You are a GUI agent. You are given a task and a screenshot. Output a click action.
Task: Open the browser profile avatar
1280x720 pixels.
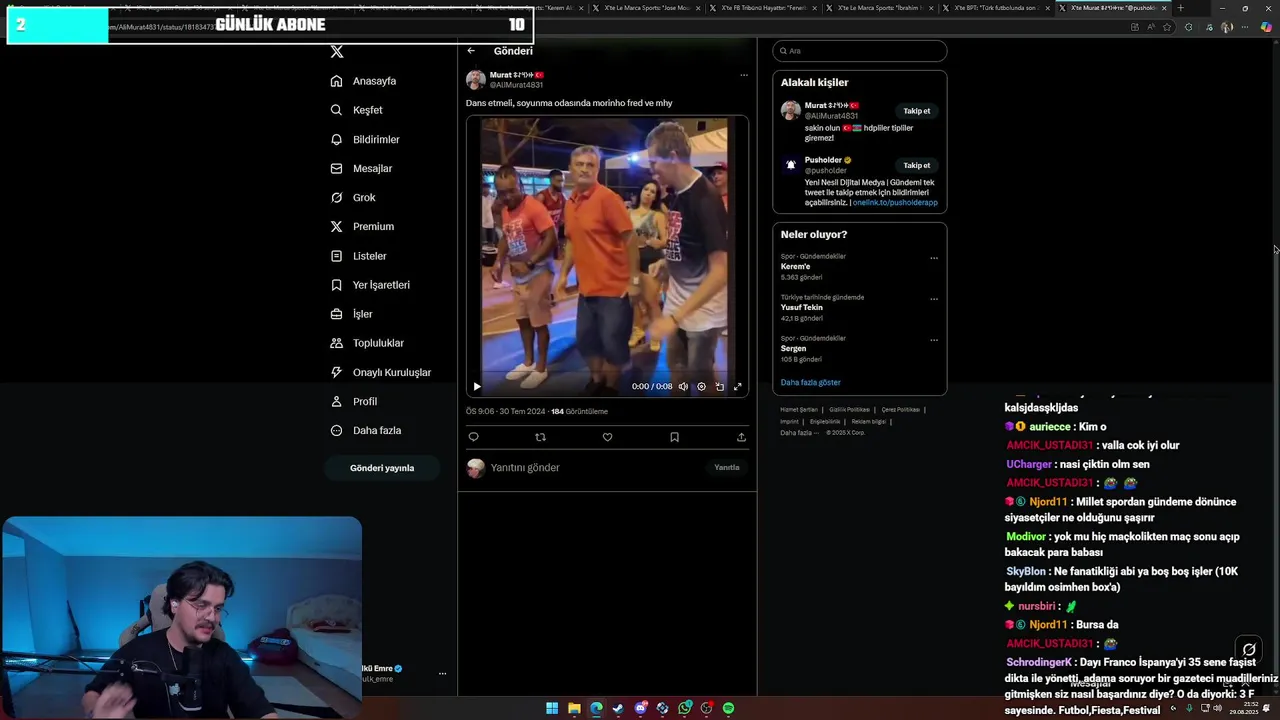click(1226, 27)
